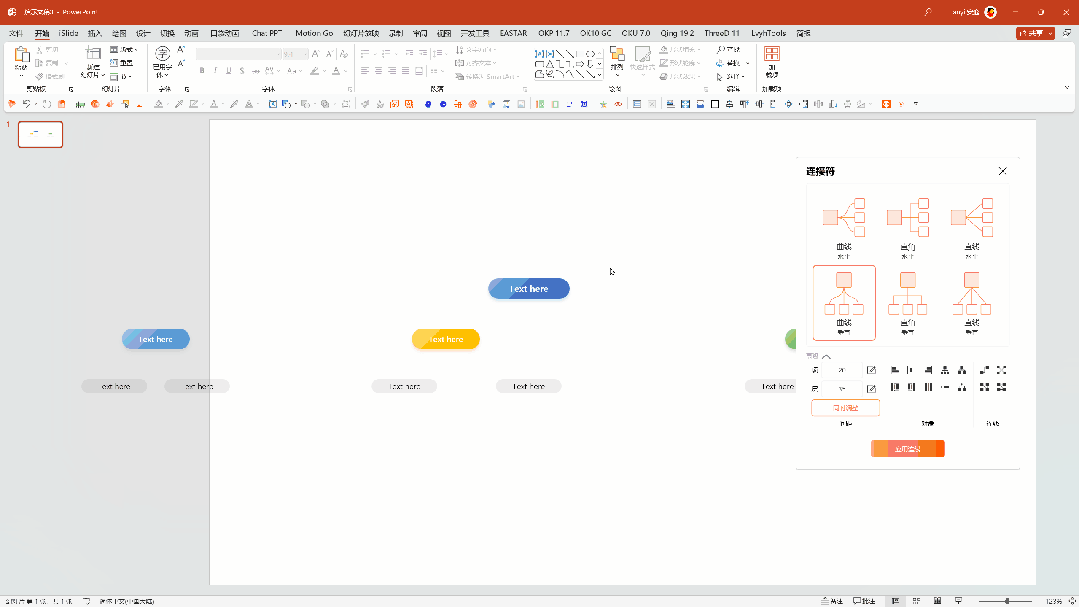1079x607 pixels.
Task: Open the font color dropdown arrow
Action: point(345,71)
